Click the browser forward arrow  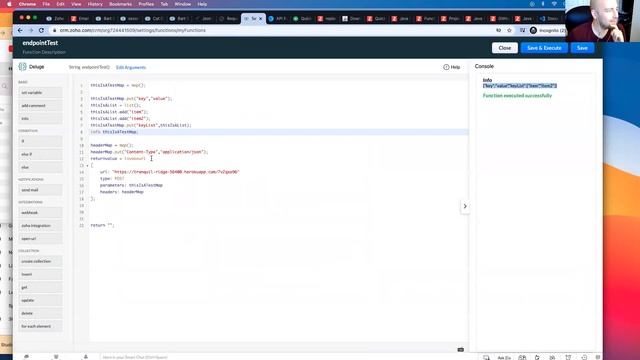click(x=31, y=30)
